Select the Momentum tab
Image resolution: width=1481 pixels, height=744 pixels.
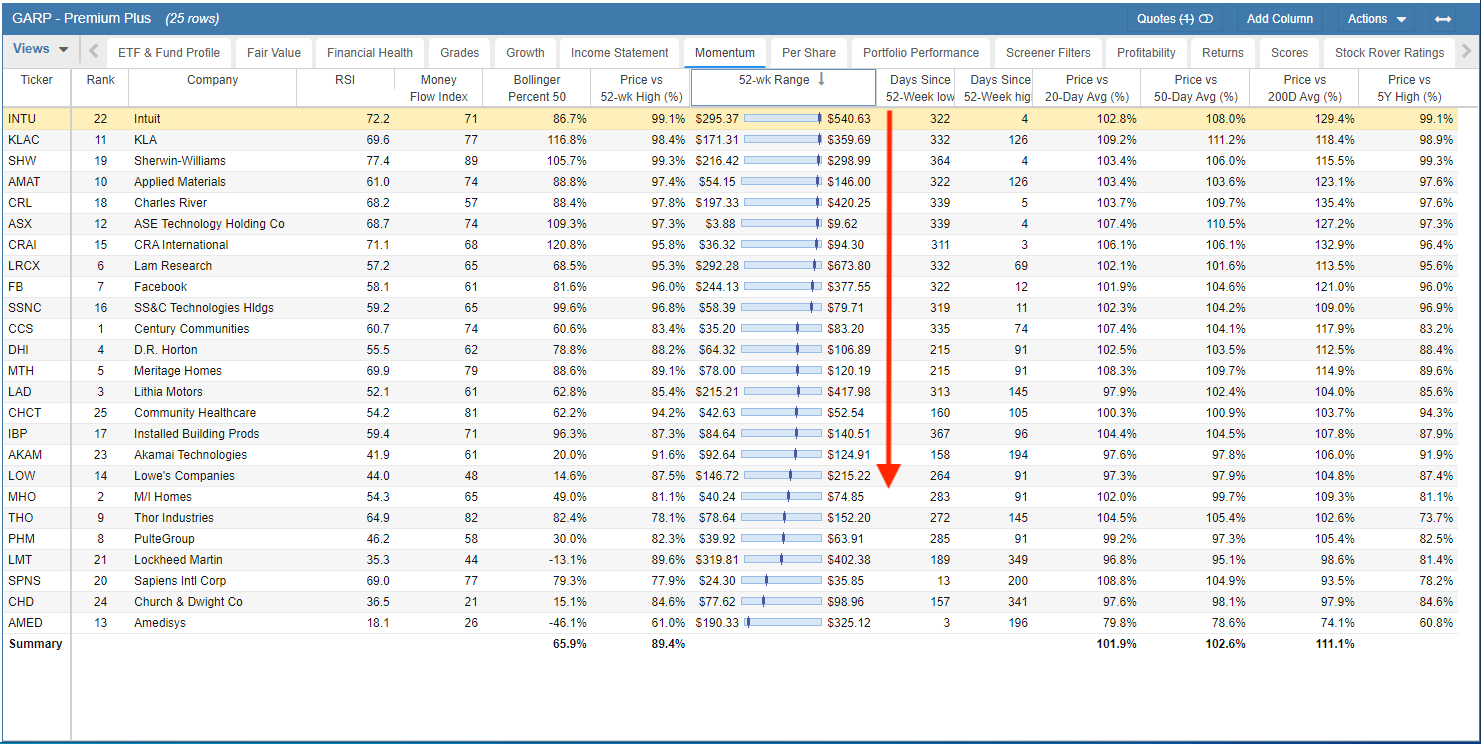click(x=725, y=53)
